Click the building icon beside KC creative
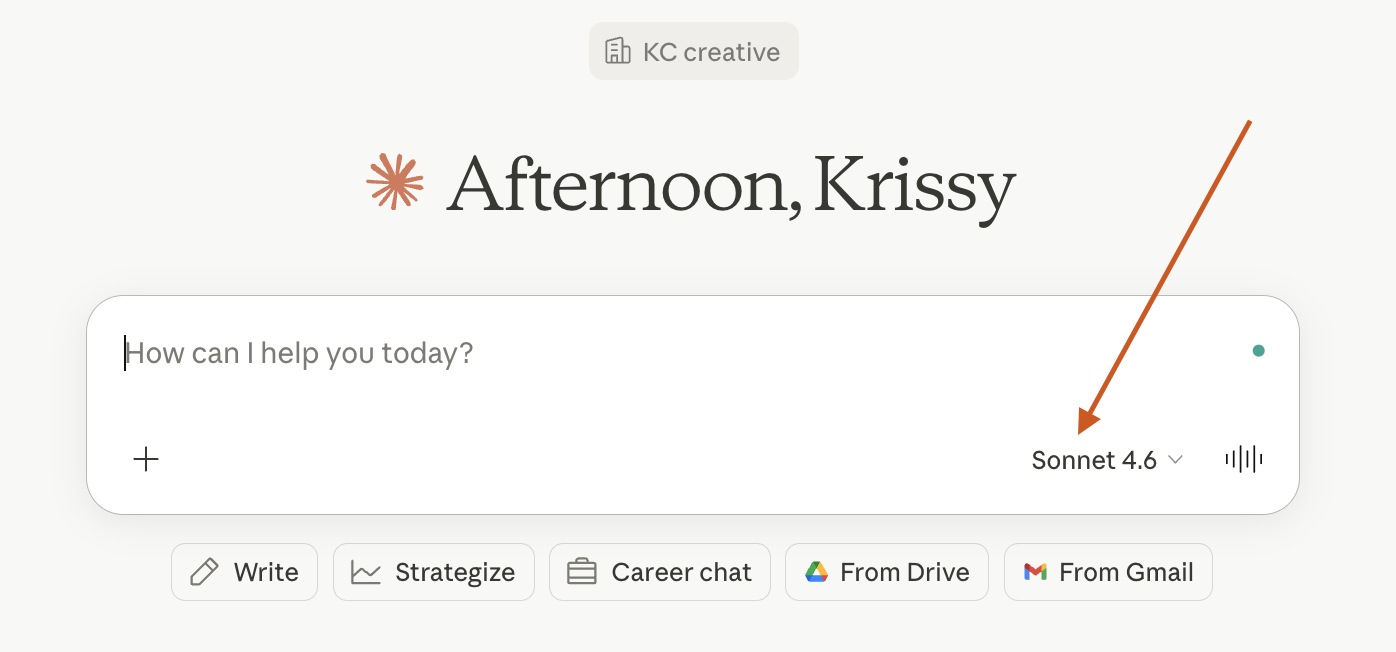1396x652 pixels. [618, 51]
